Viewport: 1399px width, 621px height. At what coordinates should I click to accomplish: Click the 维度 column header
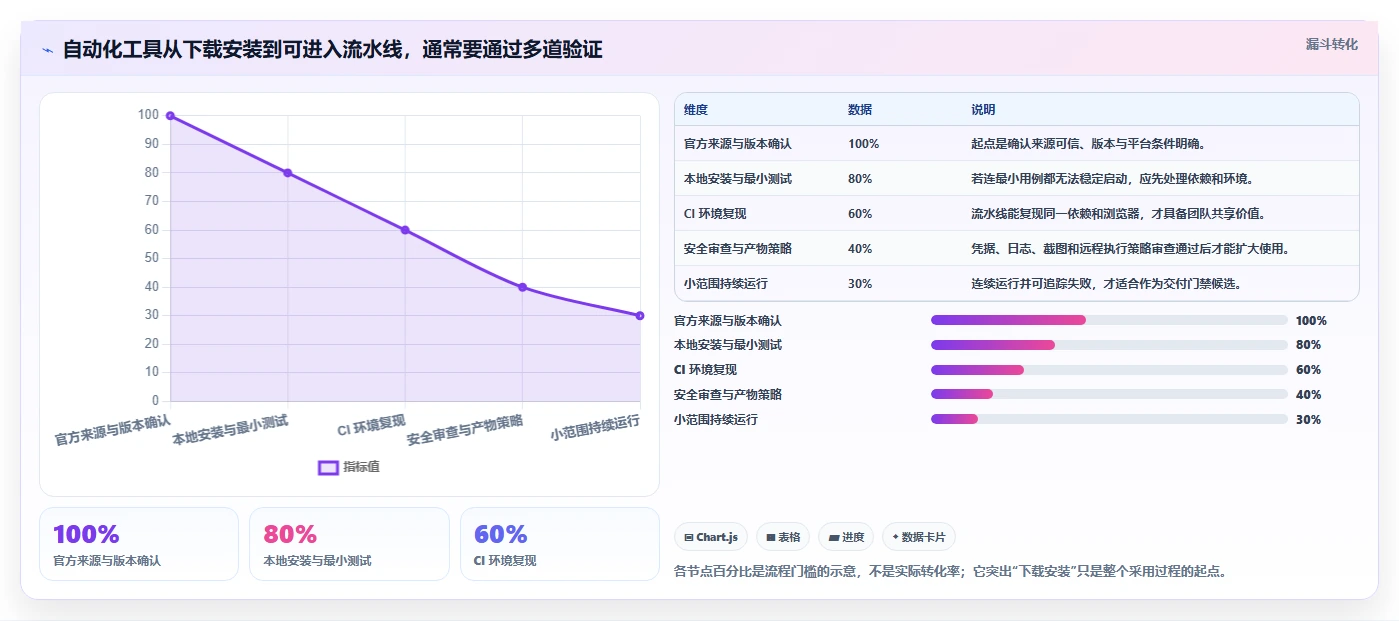[x=695, y=110]
